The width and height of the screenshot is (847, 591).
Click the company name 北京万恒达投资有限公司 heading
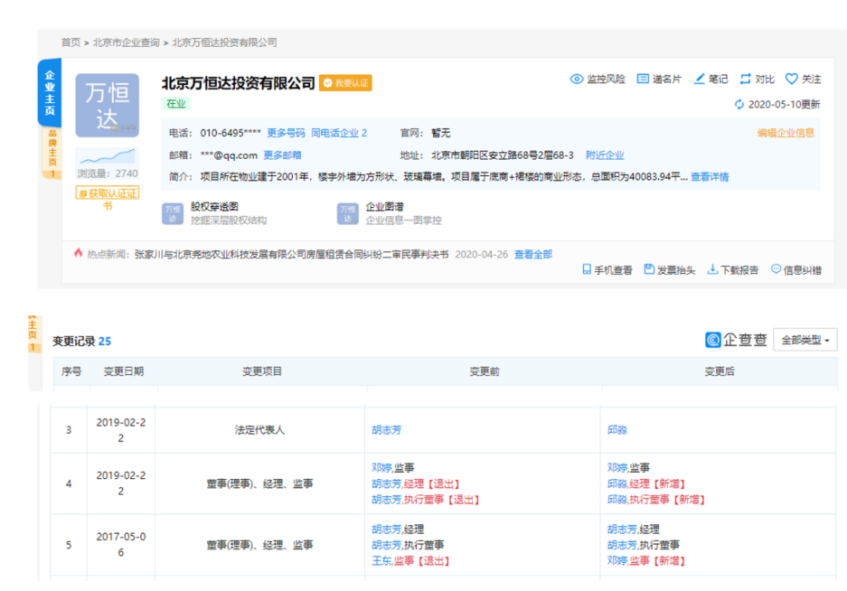point(238,83)
